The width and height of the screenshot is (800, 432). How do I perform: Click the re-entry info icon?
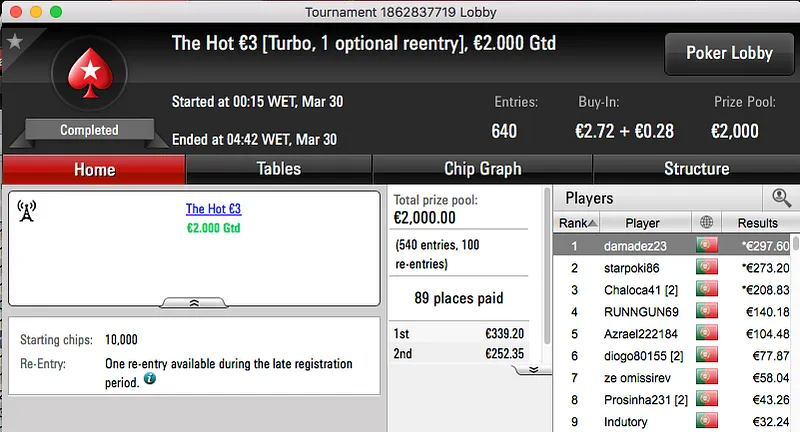[150, 380]
